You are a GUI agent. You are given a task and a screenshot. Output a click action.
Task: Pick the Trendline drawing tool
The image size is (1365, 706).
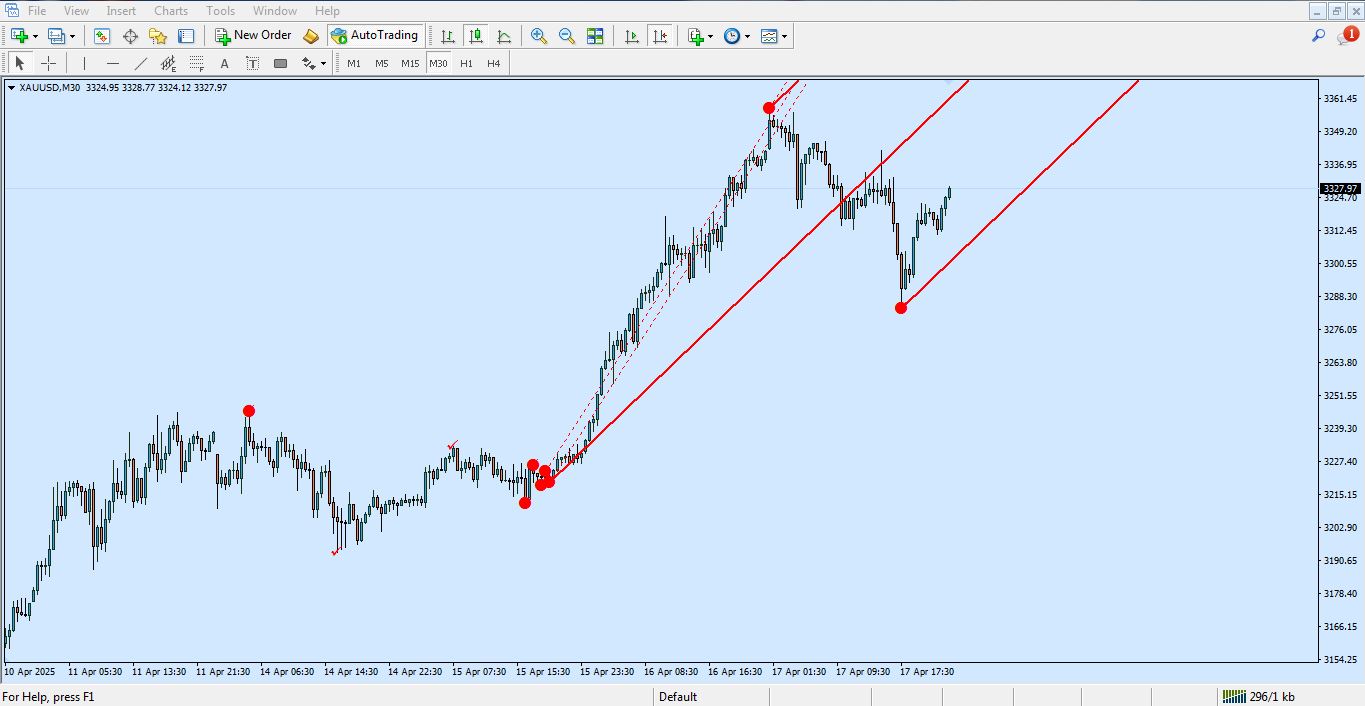point(141,63)
